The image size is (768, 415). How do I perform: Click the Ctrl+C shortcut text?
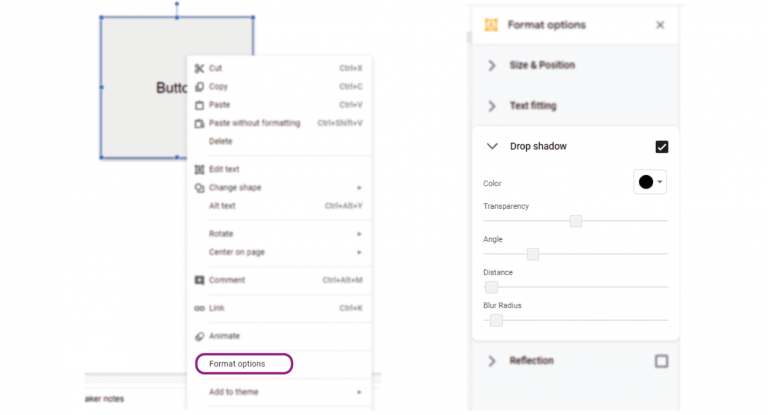pos(351,87)
